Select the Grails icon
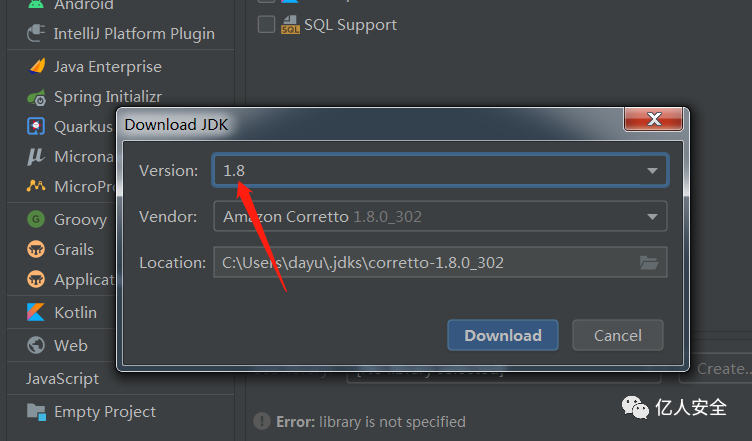The width and height of the screenshot is (752, 441). point(36,249)
